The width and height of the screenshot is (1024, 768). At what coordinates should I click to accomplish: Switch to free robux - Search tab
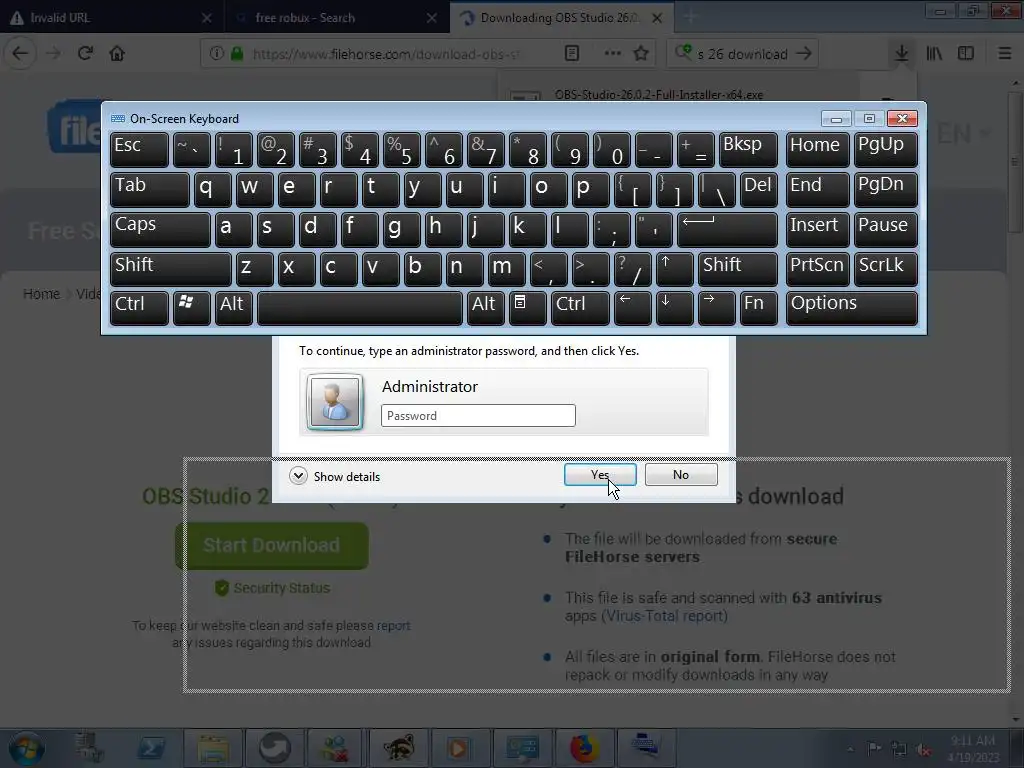pyautogui.click(x=336, y=18)
